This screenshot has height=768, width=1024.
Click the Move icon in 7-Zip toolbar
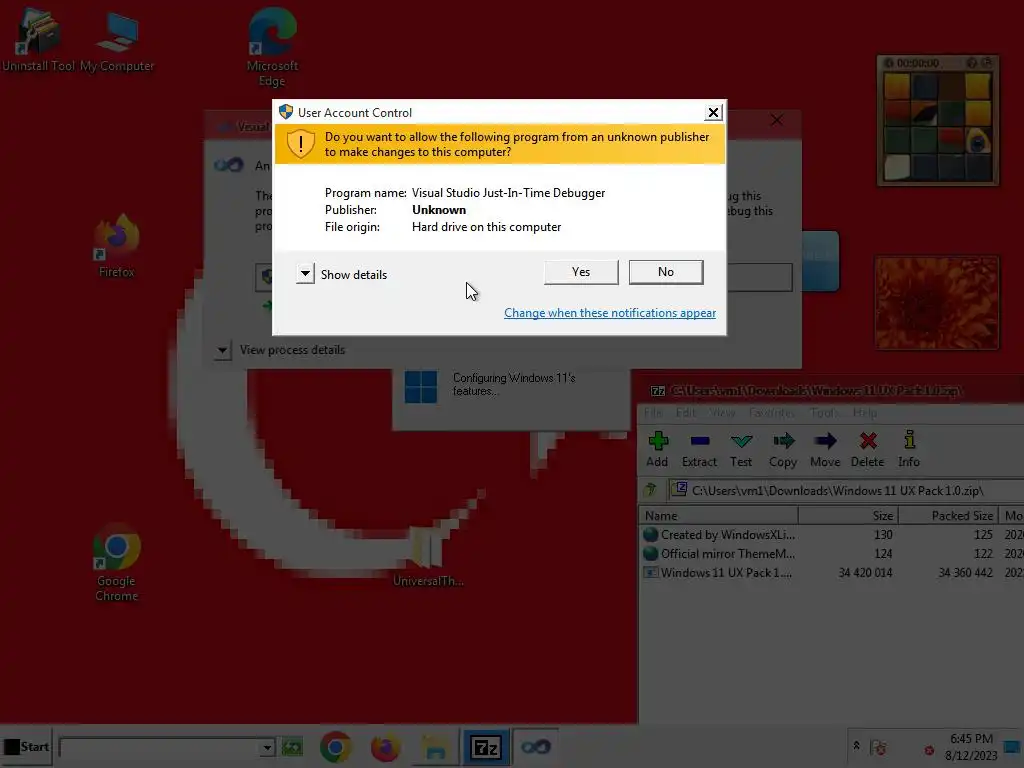point(825,449)
